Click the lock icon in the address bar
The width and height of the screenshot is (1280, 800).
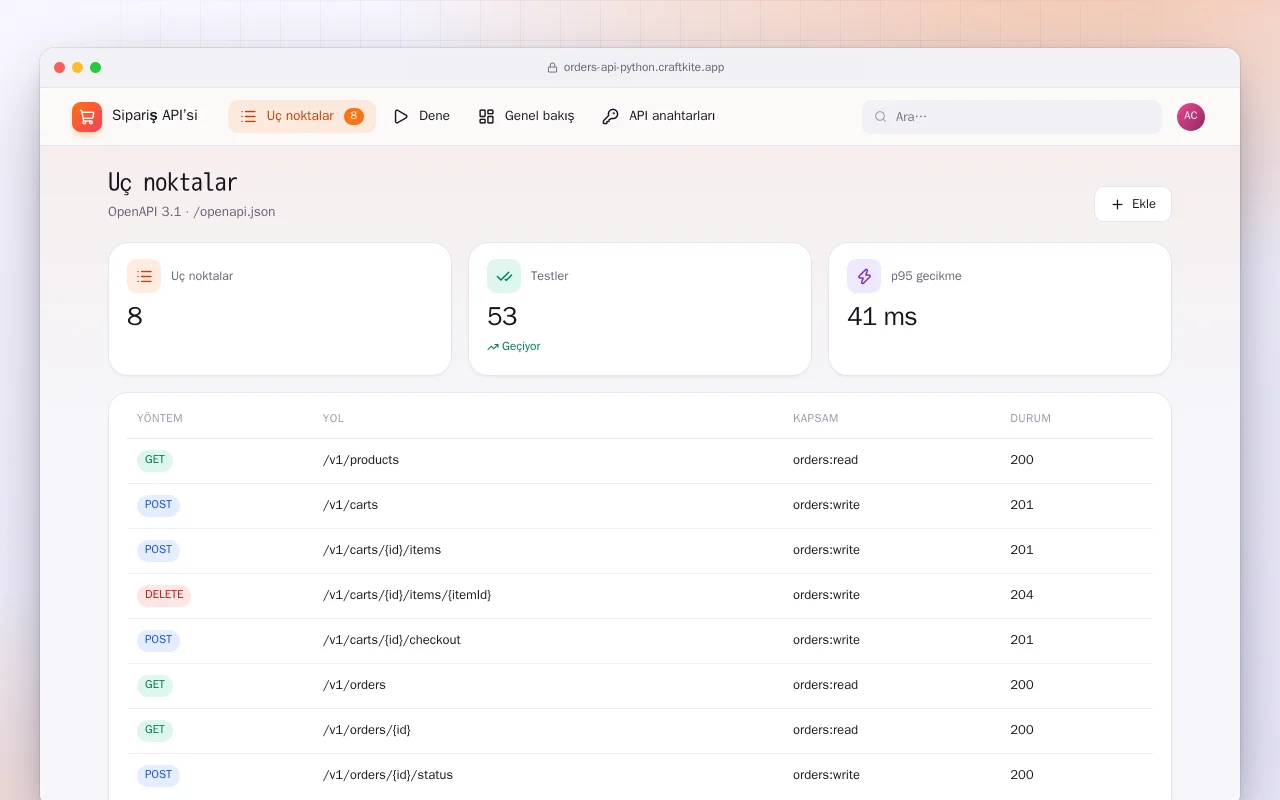tap(552, 68)
